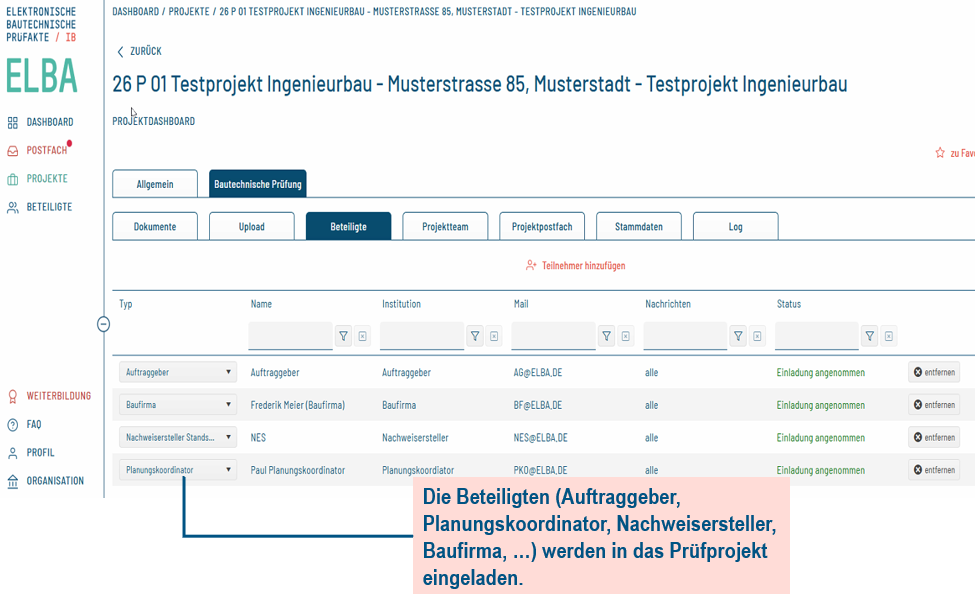Click Teilnehmer hinzufügen link
This screenshot has height=596, width=975.
point(576,266)
